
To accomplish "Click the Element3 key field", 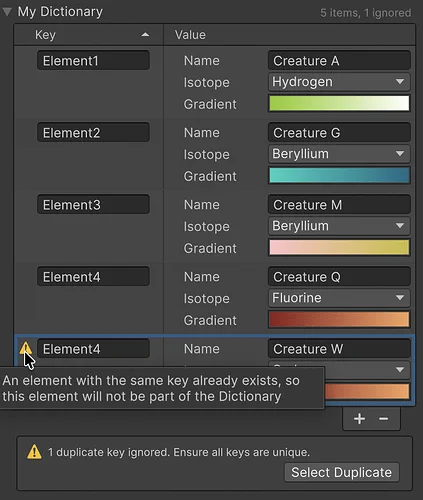I will (93, 204).
